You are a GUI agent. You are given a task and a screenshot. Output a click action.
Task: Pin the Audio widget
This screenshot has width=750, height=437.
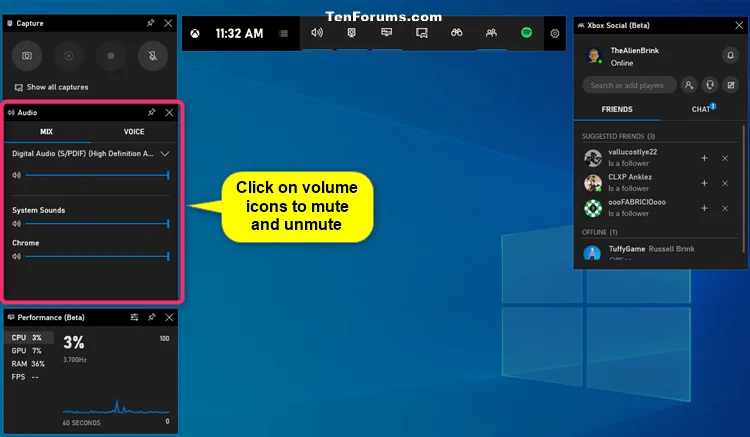click(x=152, y=112)
